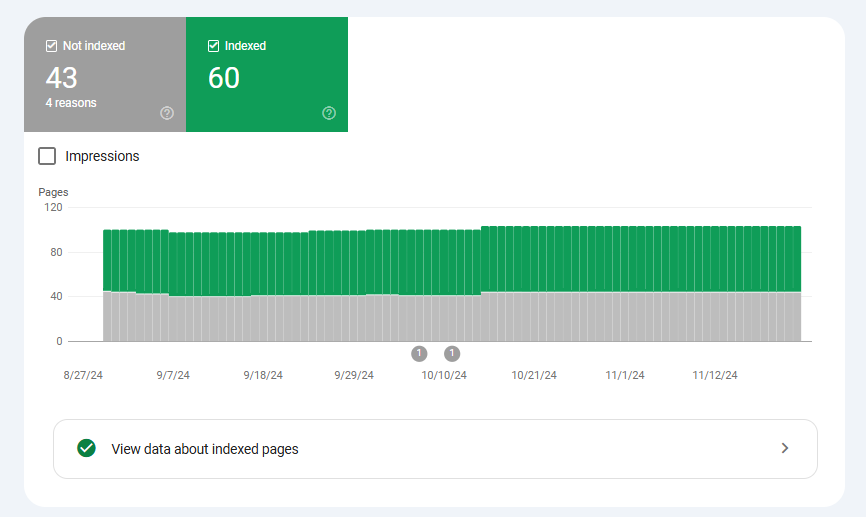This screenshot has height=517, width=866.
Task: Click the 80 y-axis value
Action: [56, 252]
